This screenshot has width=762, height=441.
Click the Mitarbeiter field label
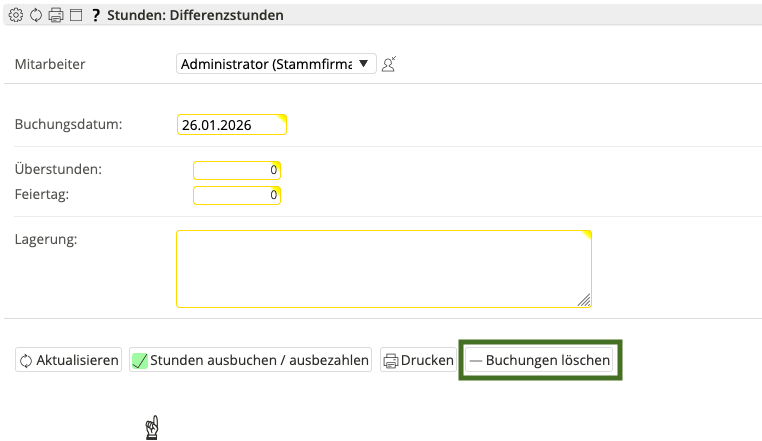50,64
